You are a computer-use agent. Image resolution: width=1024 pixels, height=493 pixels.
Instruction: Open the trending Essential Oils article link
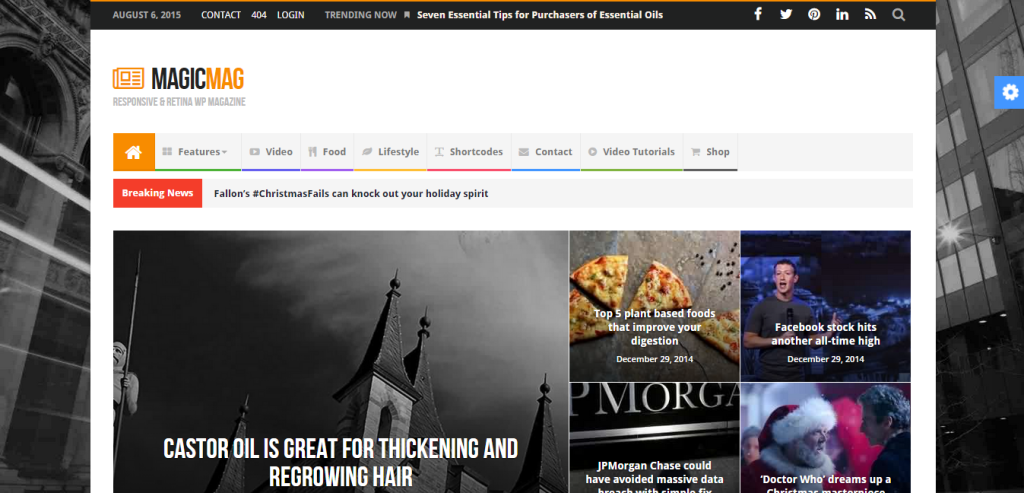(539, 15)
